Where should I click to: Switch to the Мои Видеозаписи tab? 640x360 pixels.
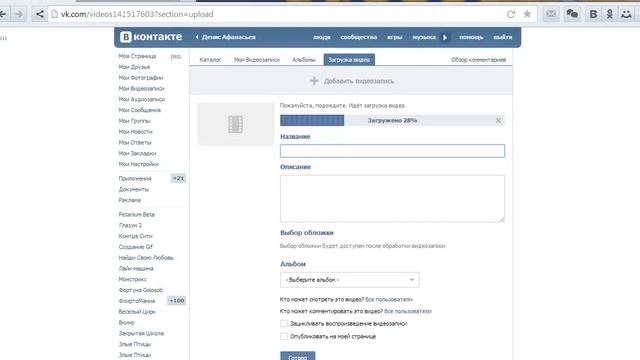click(x=257, y=60)
